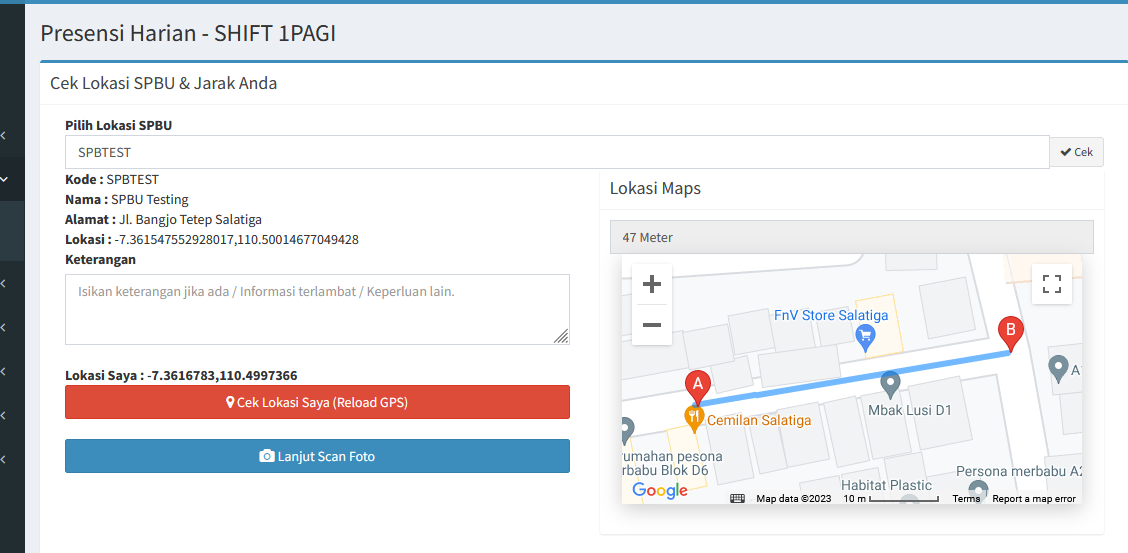
Task: Toggle fullscreen view of the map
Action: pyautogui.click(x=1051, y=284)
